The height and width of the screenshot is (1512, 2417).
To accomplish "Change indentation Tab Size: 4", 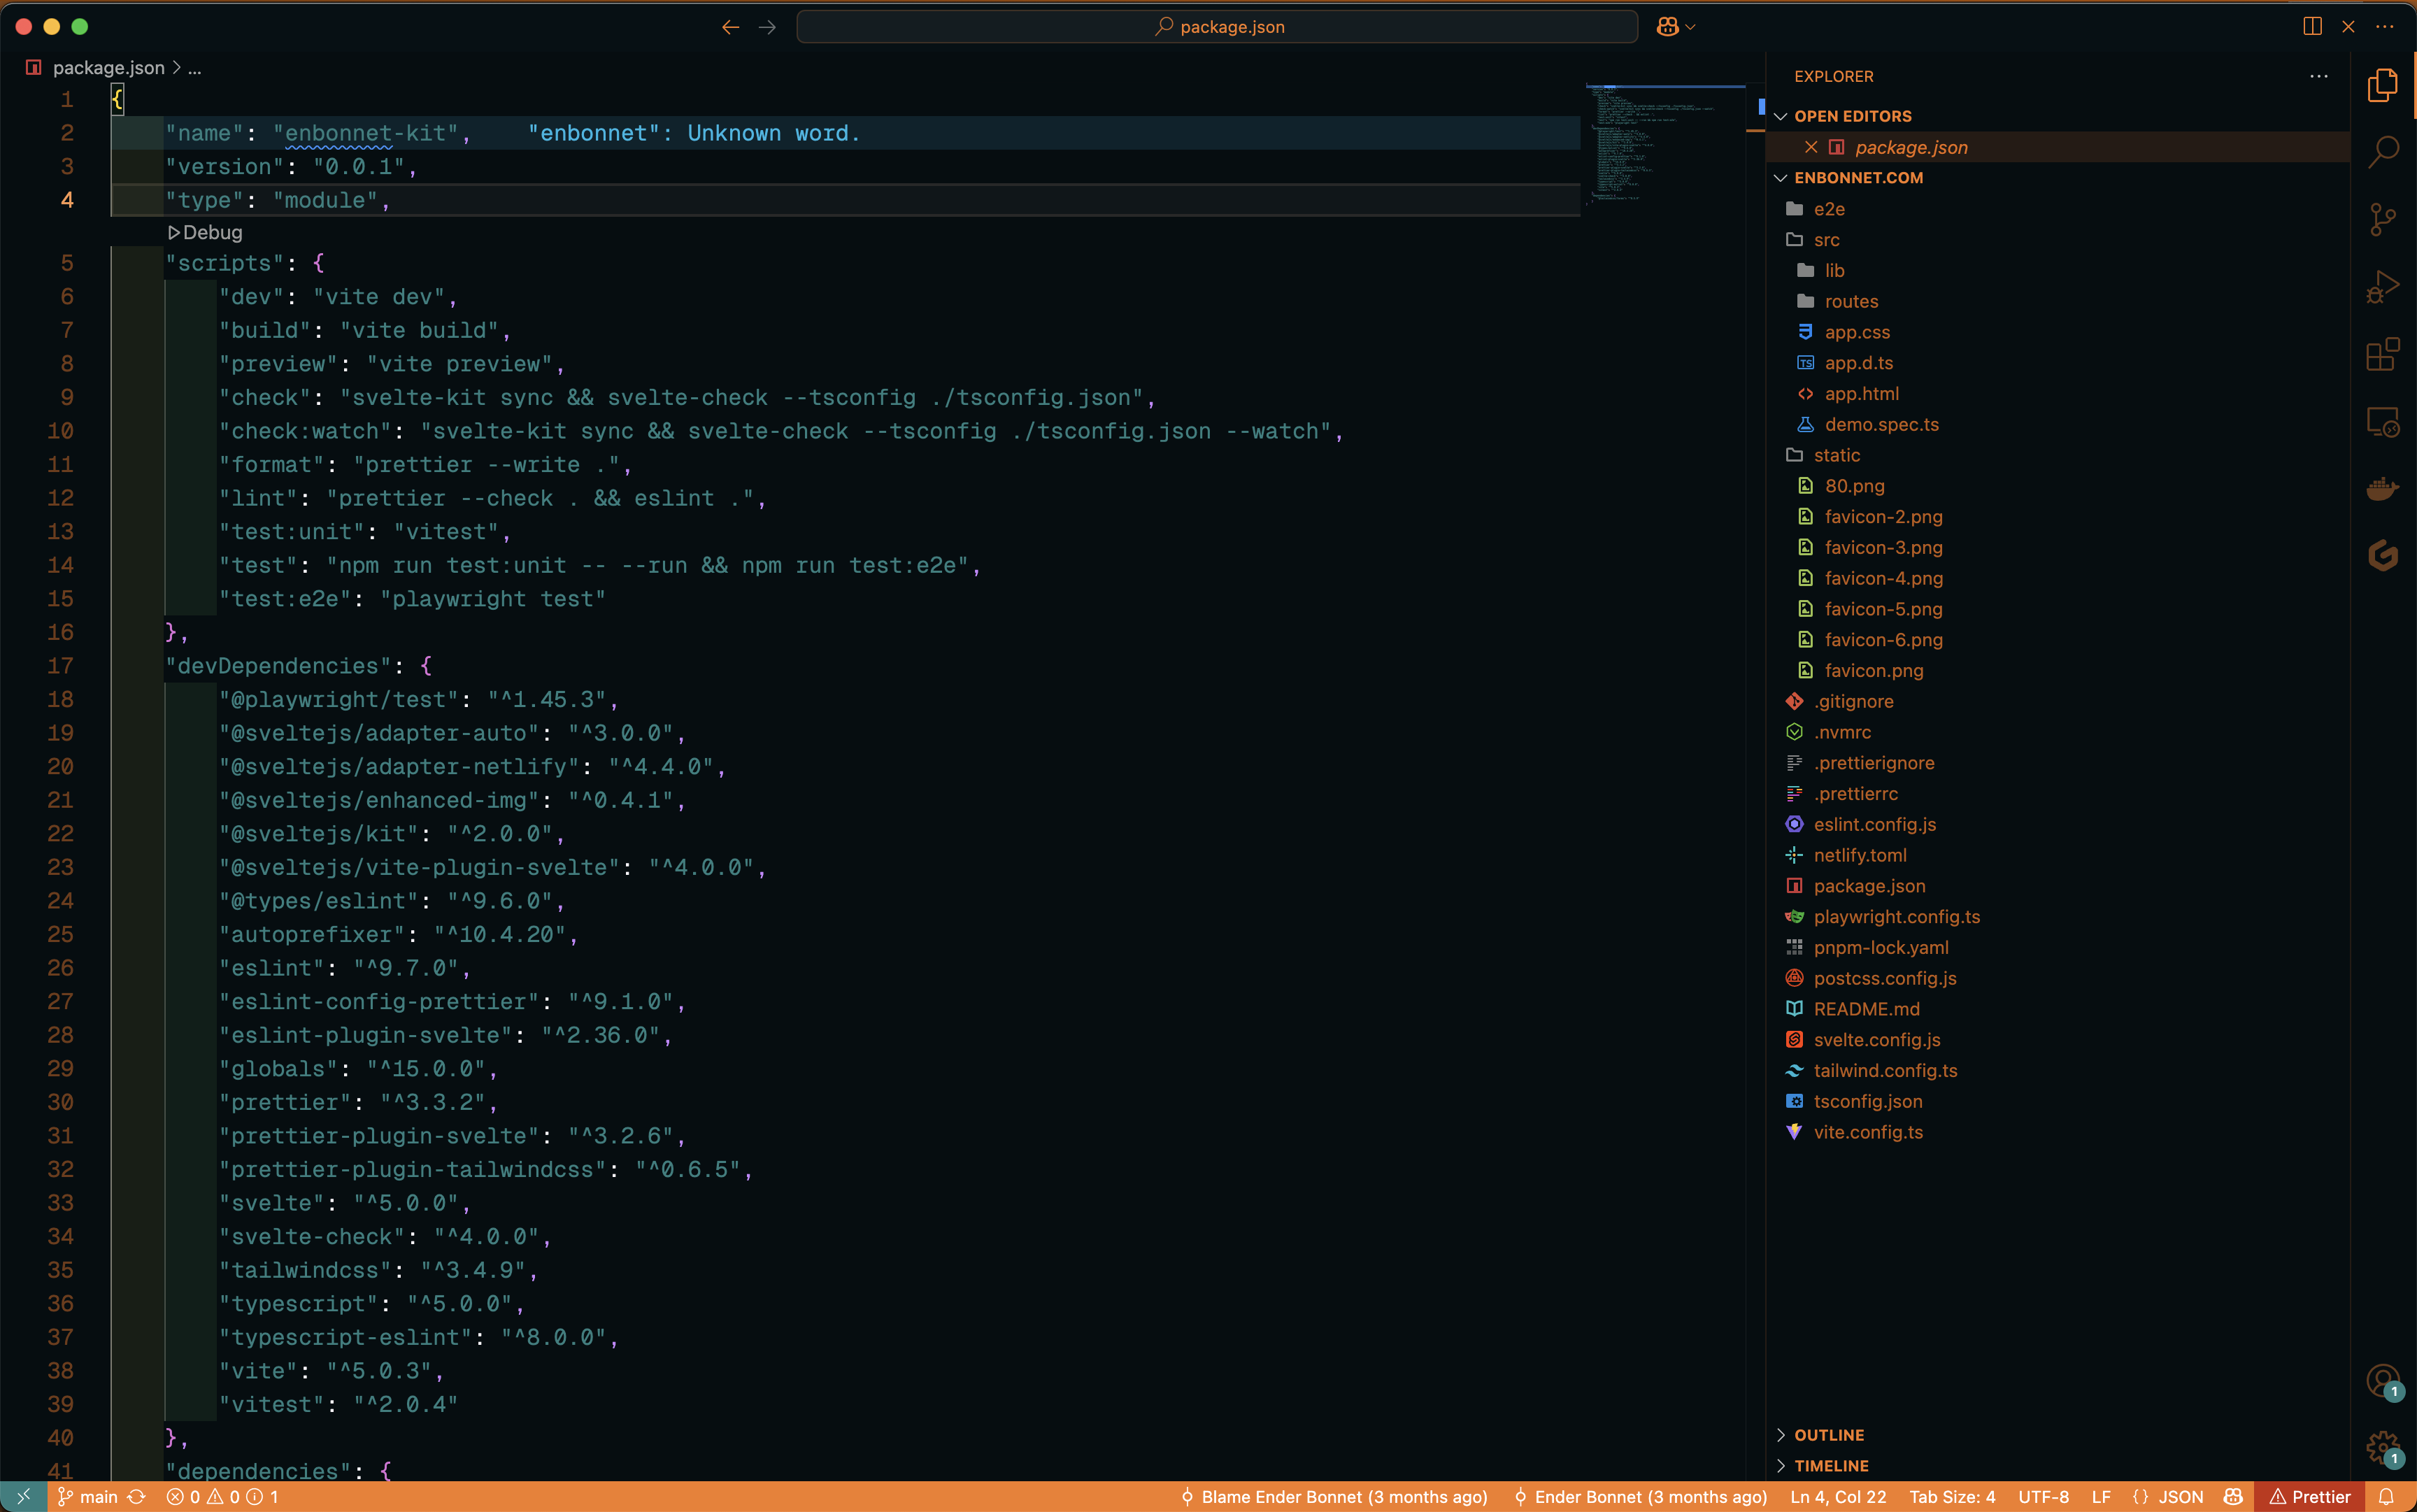I will pyautogui.click(x=1952, y=1496).
